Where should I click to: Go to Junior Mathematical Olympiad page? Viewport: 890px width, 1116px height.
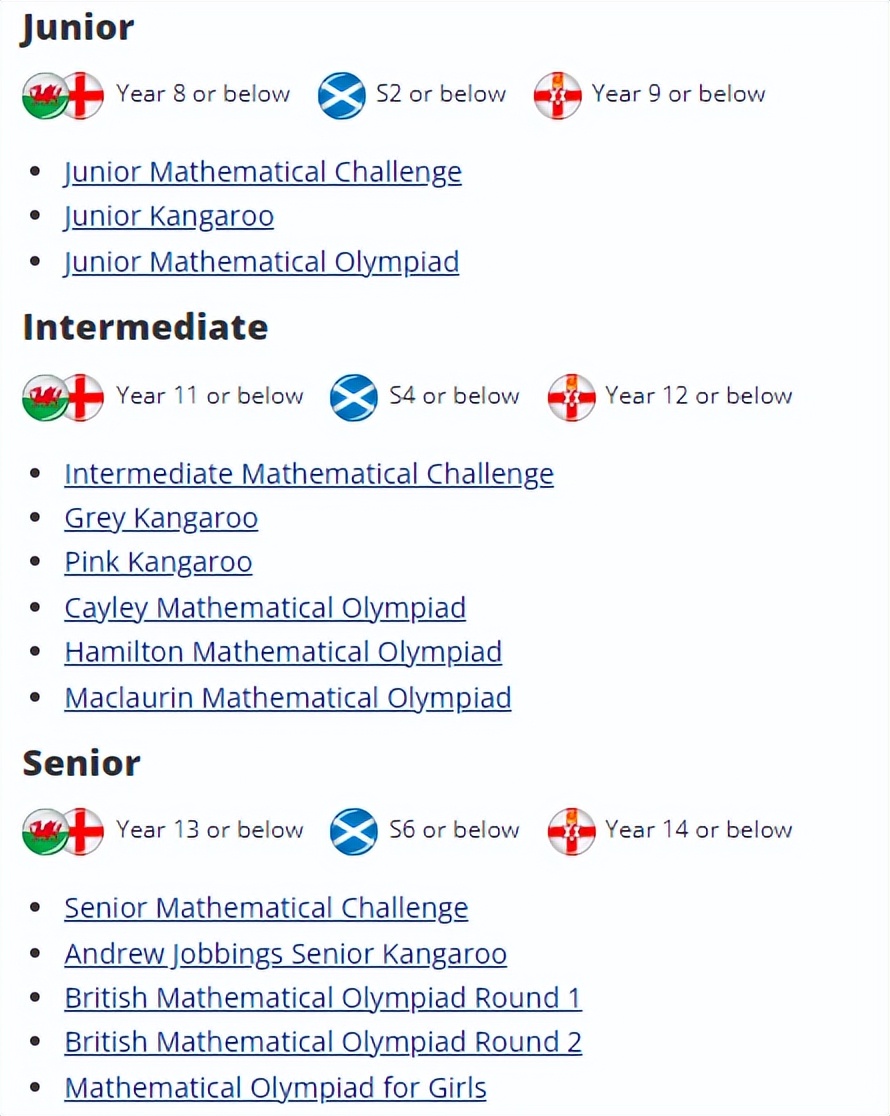point(262,262)
